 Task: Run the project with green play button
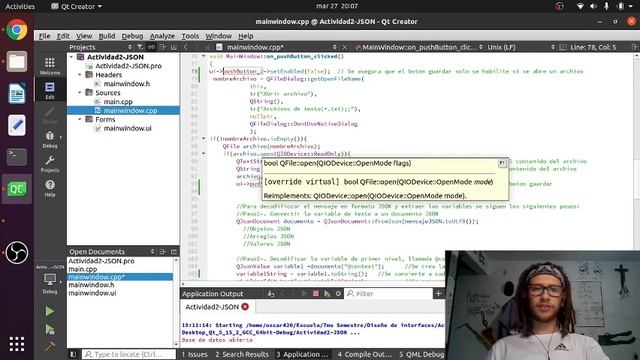tap(49, 311)
